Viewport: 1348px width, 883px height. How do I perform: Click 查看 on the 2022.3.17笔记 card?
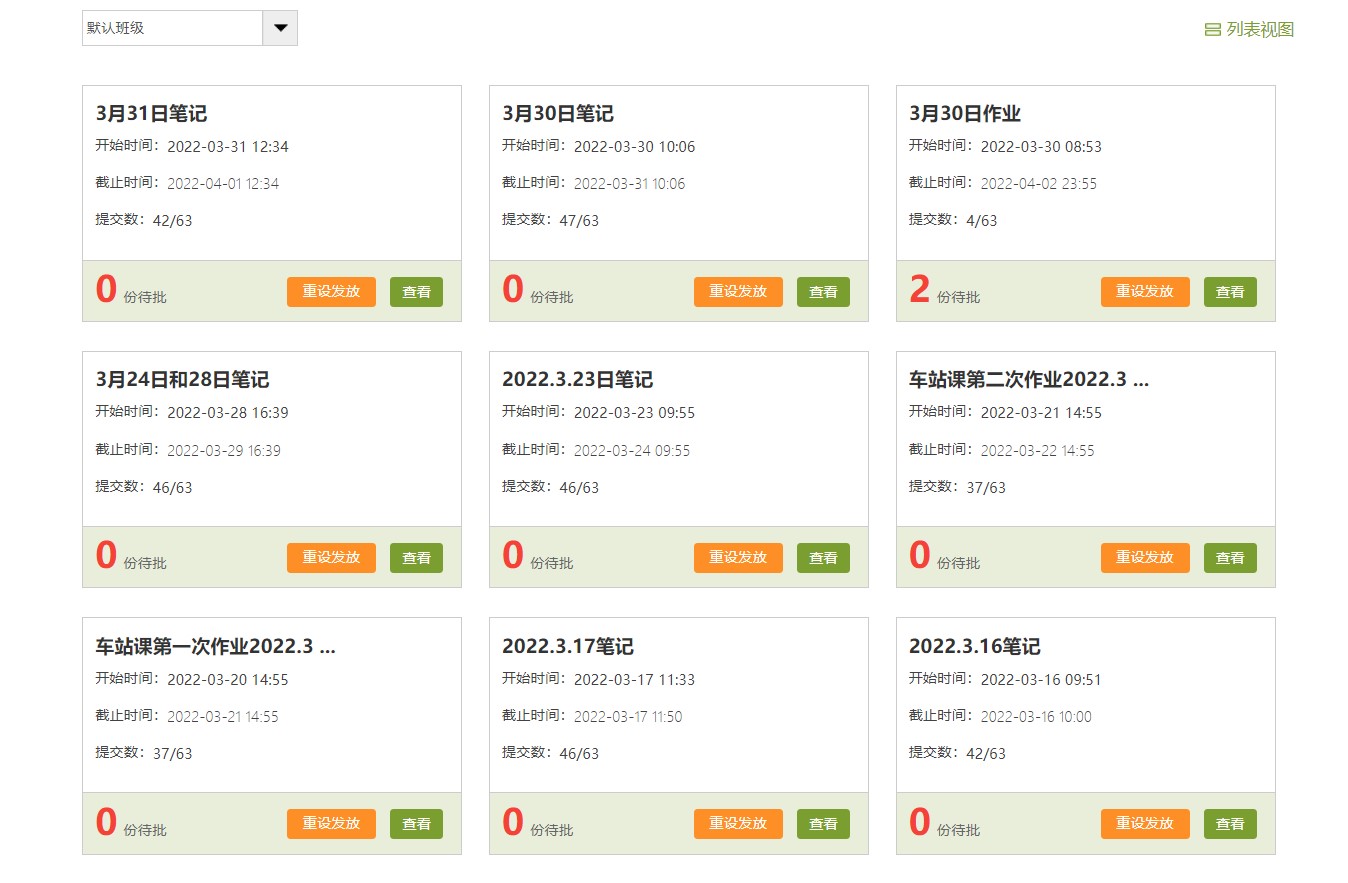pyautogui.click(x=823, y=824)
